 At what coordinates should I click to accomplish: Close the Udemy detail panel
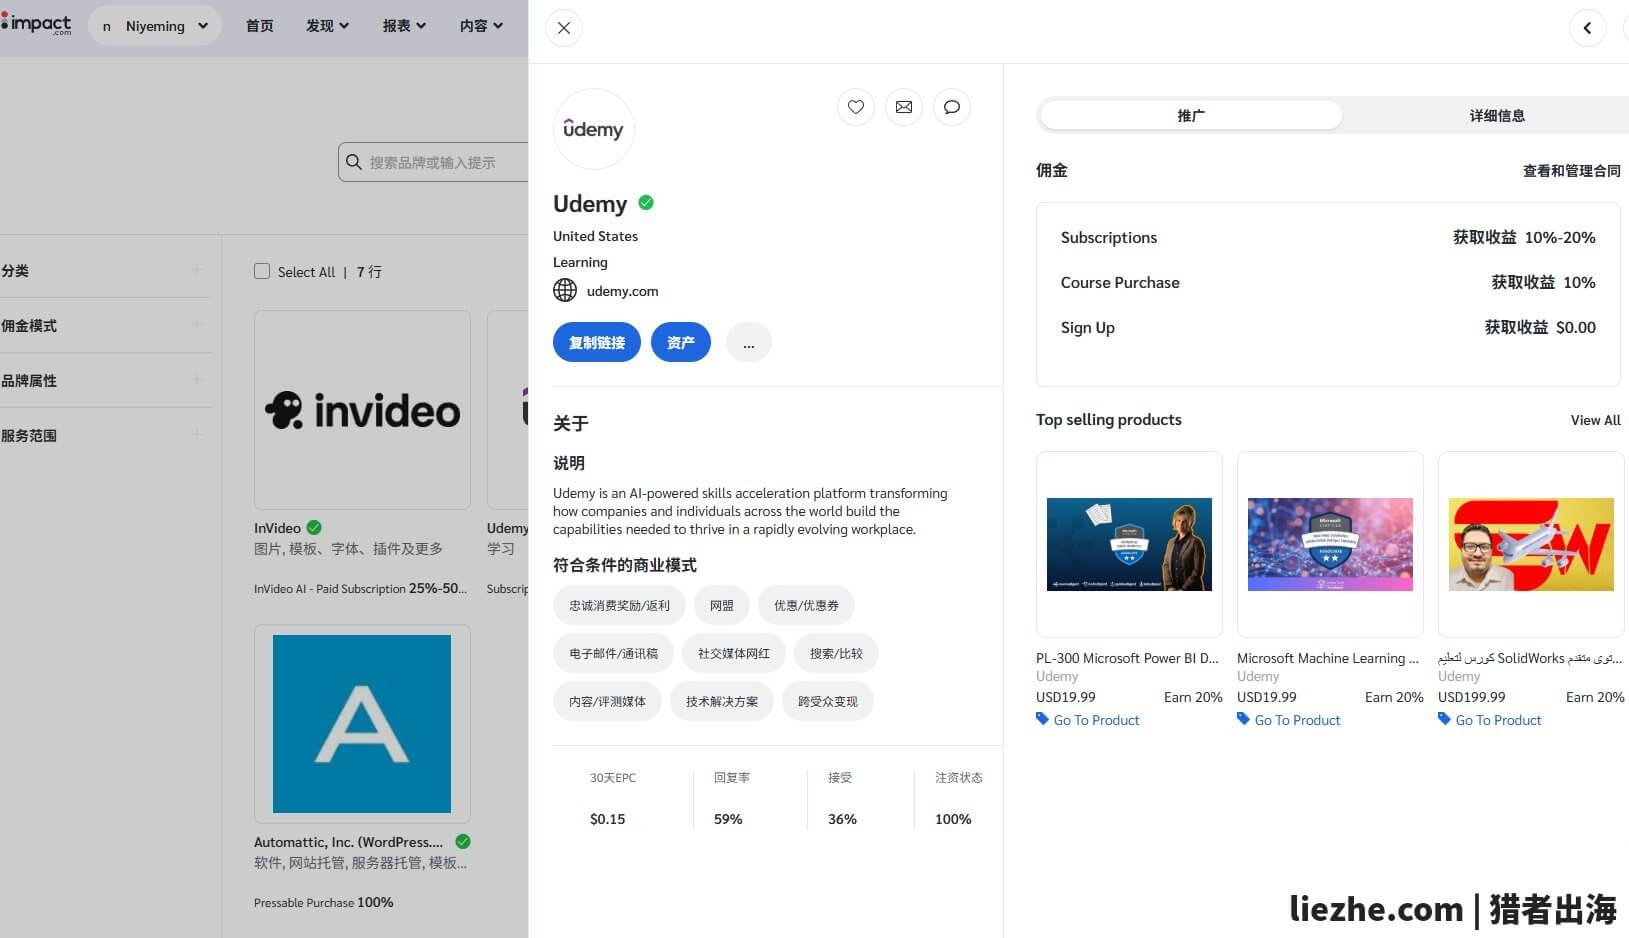tap(564, 28)
